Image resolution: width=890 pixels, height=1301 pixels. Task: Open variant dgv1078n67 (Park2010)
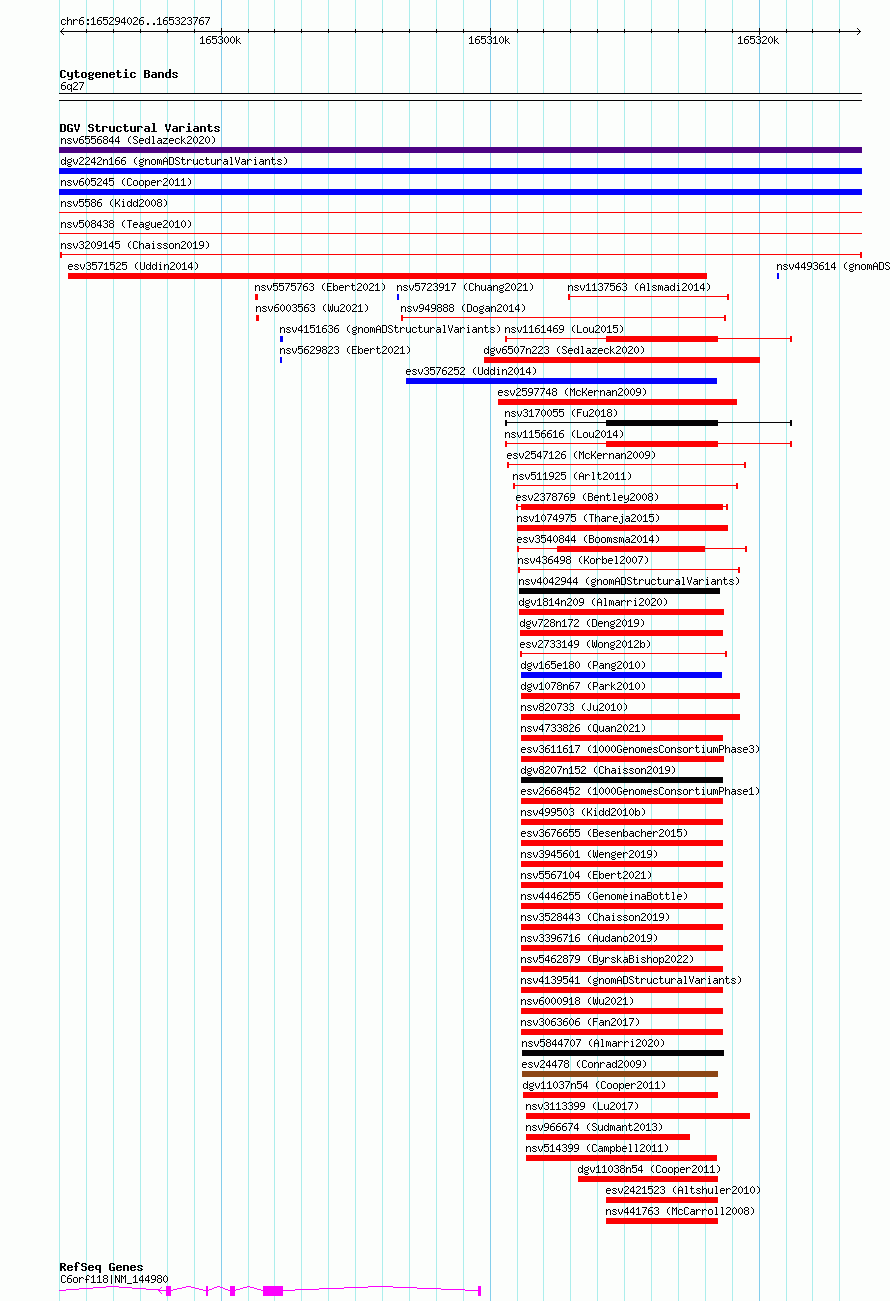pyautogui.click(x=583, y=686)
